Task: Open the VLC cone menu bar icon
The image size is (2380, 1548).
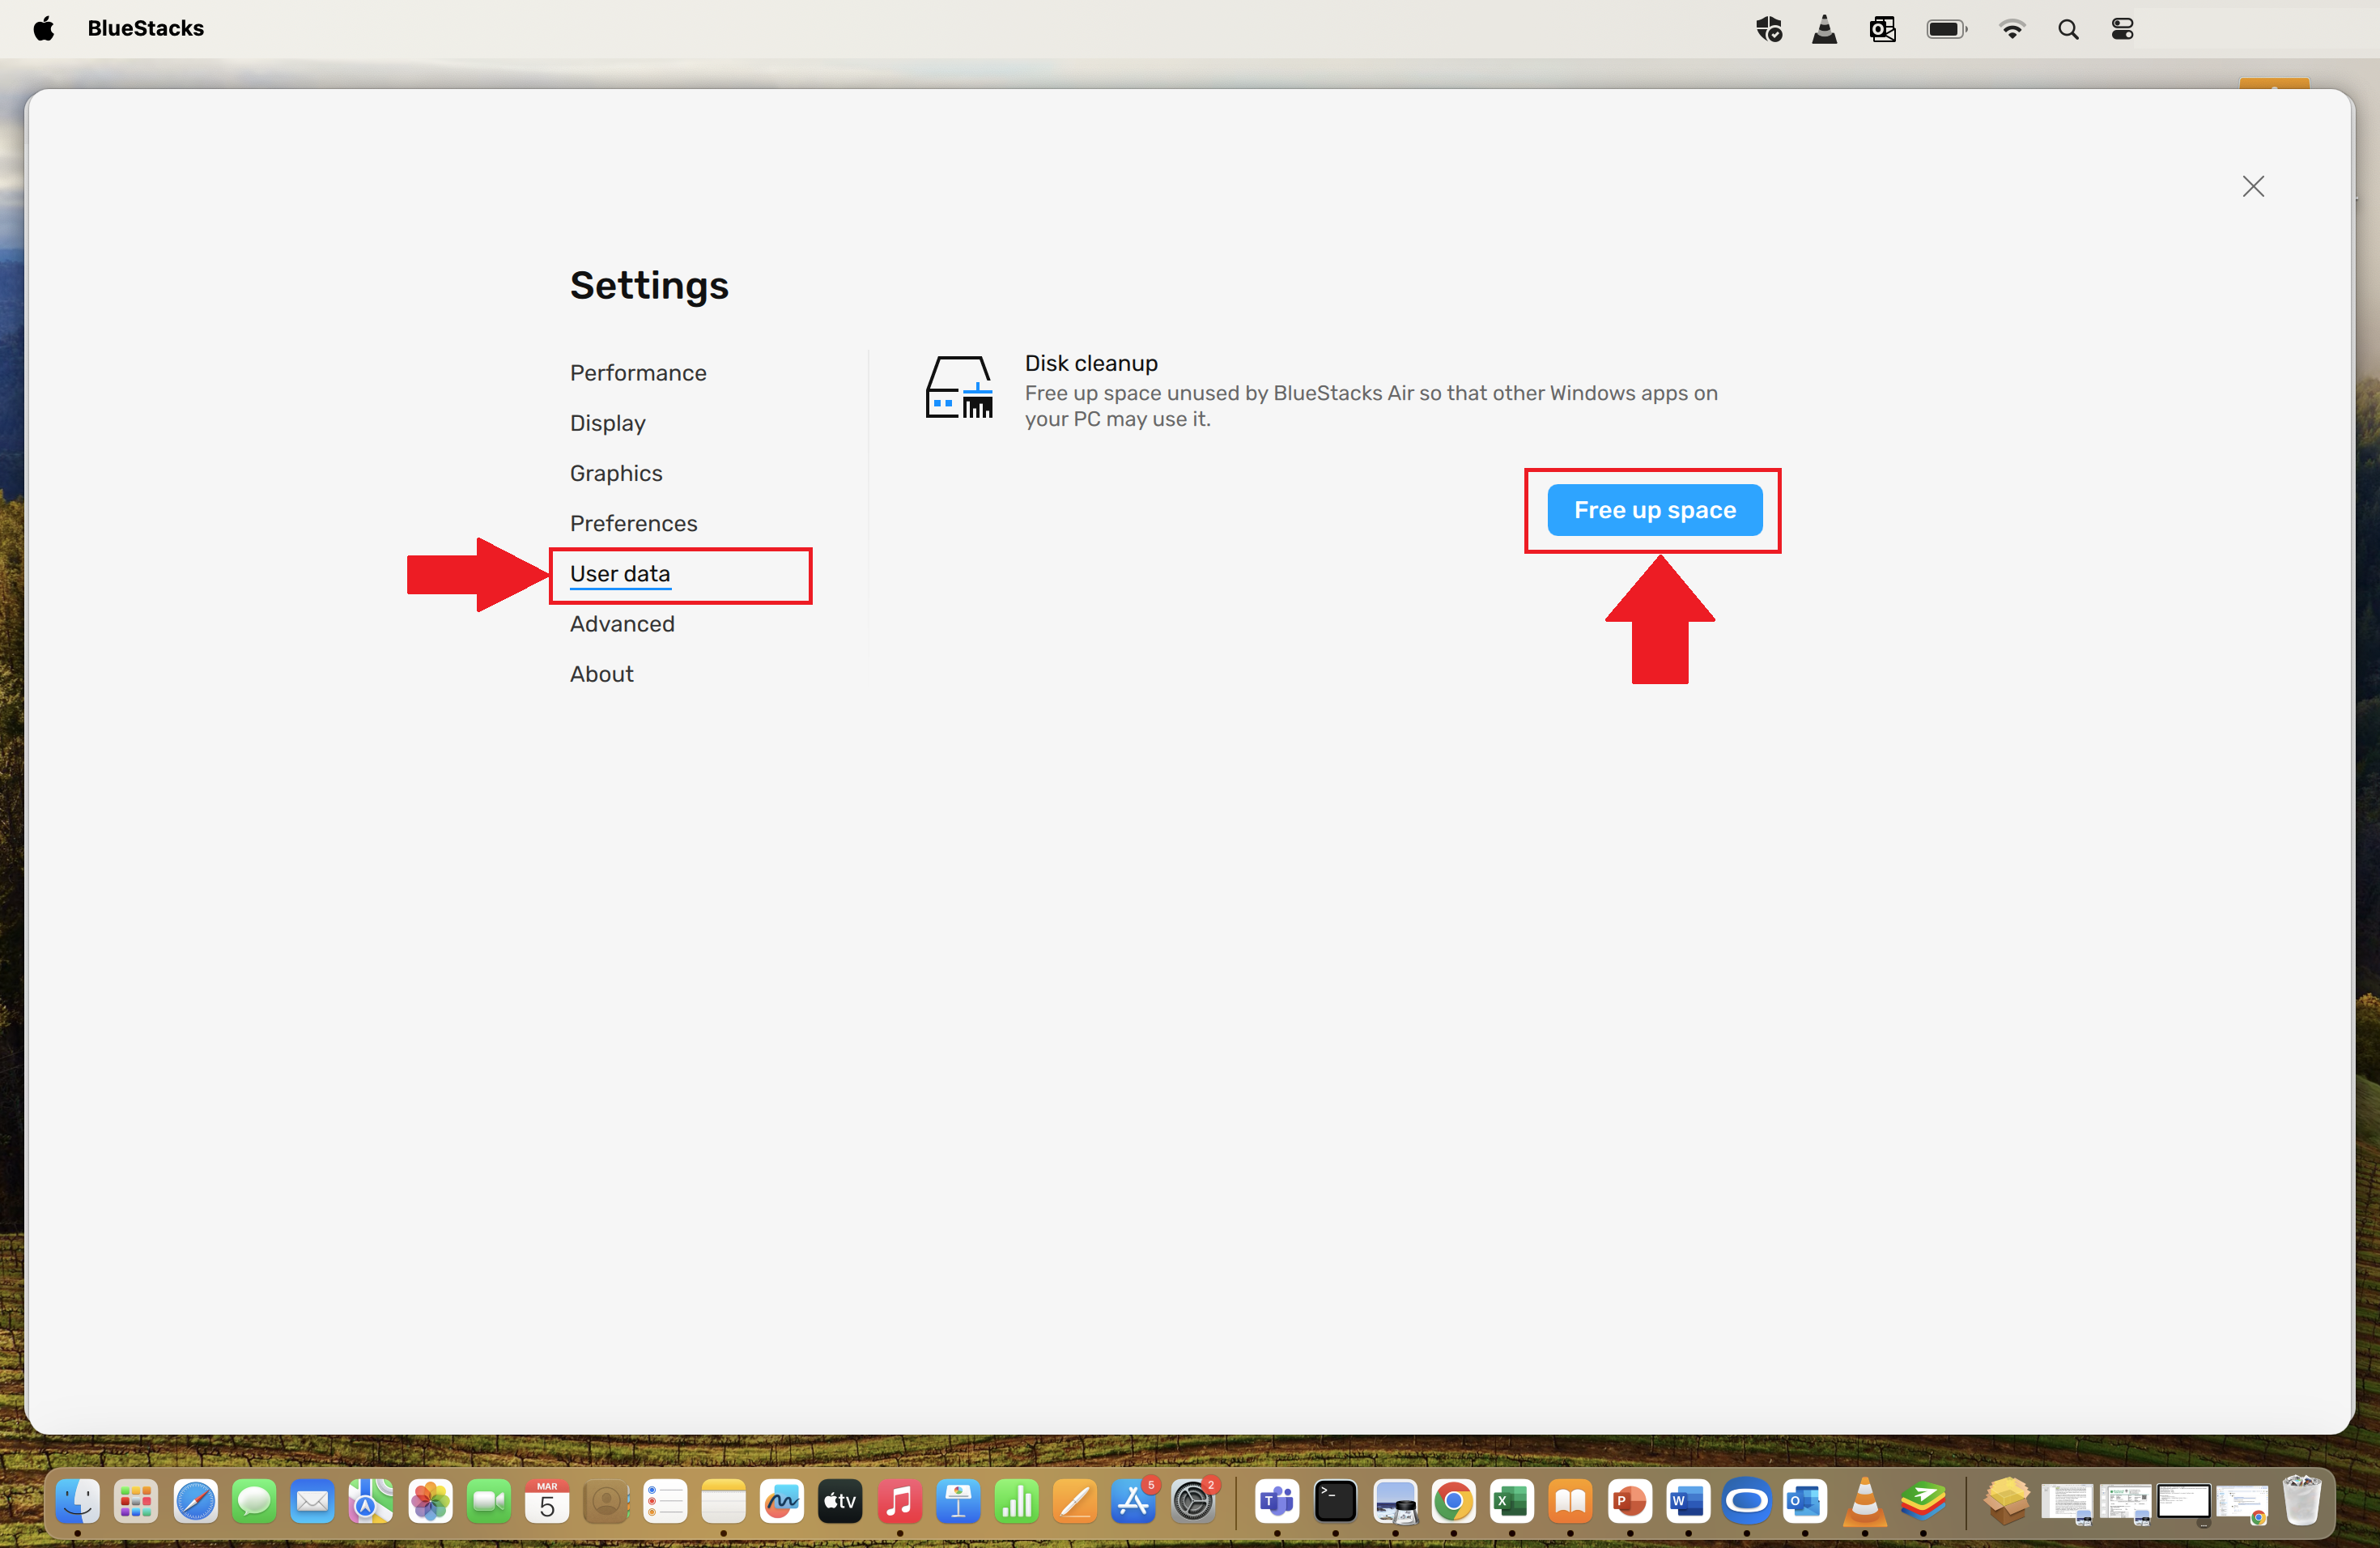Action: click(x=1824, y=29)
